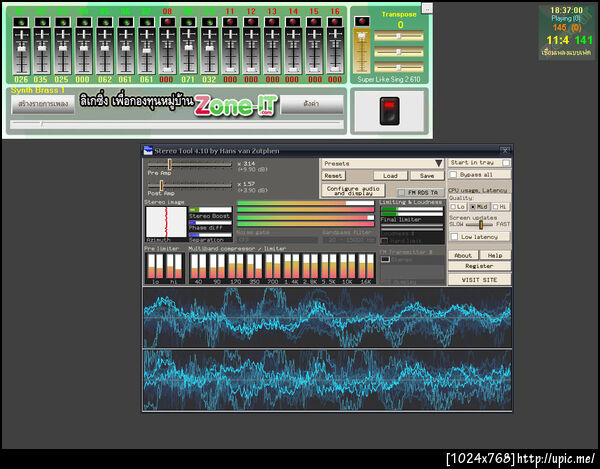Viewport: 600px width, 469px height.
Task: Click the ตั้งค่า settings button
Action: pyautogui.click(x=312, y=104)
